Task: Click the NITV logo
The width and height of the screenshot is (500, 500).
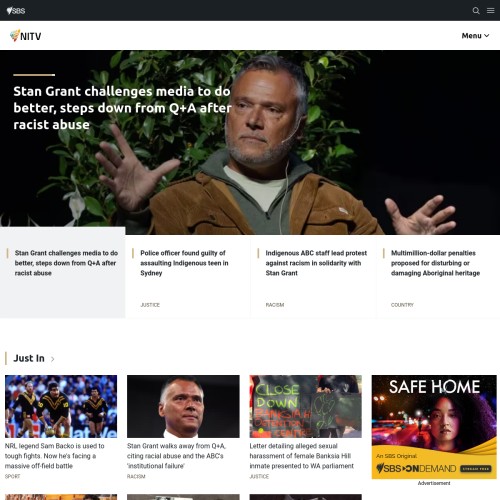Action: point(26,36)
